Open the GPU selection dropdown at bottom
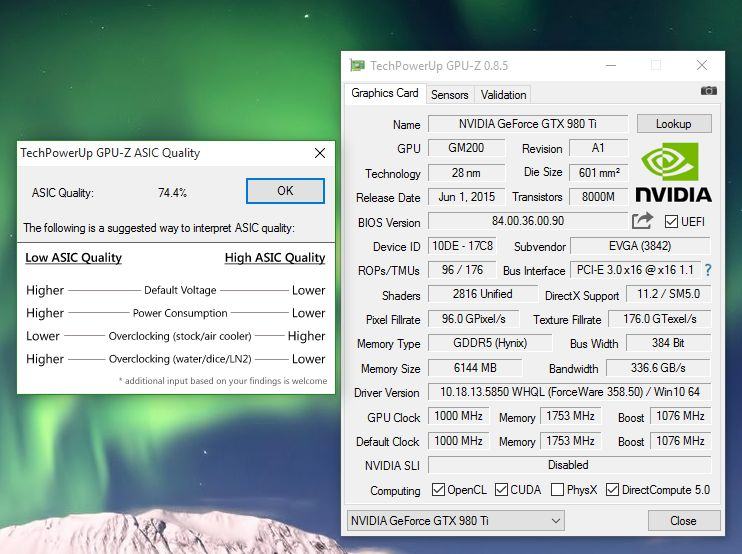 pos(456,520)
